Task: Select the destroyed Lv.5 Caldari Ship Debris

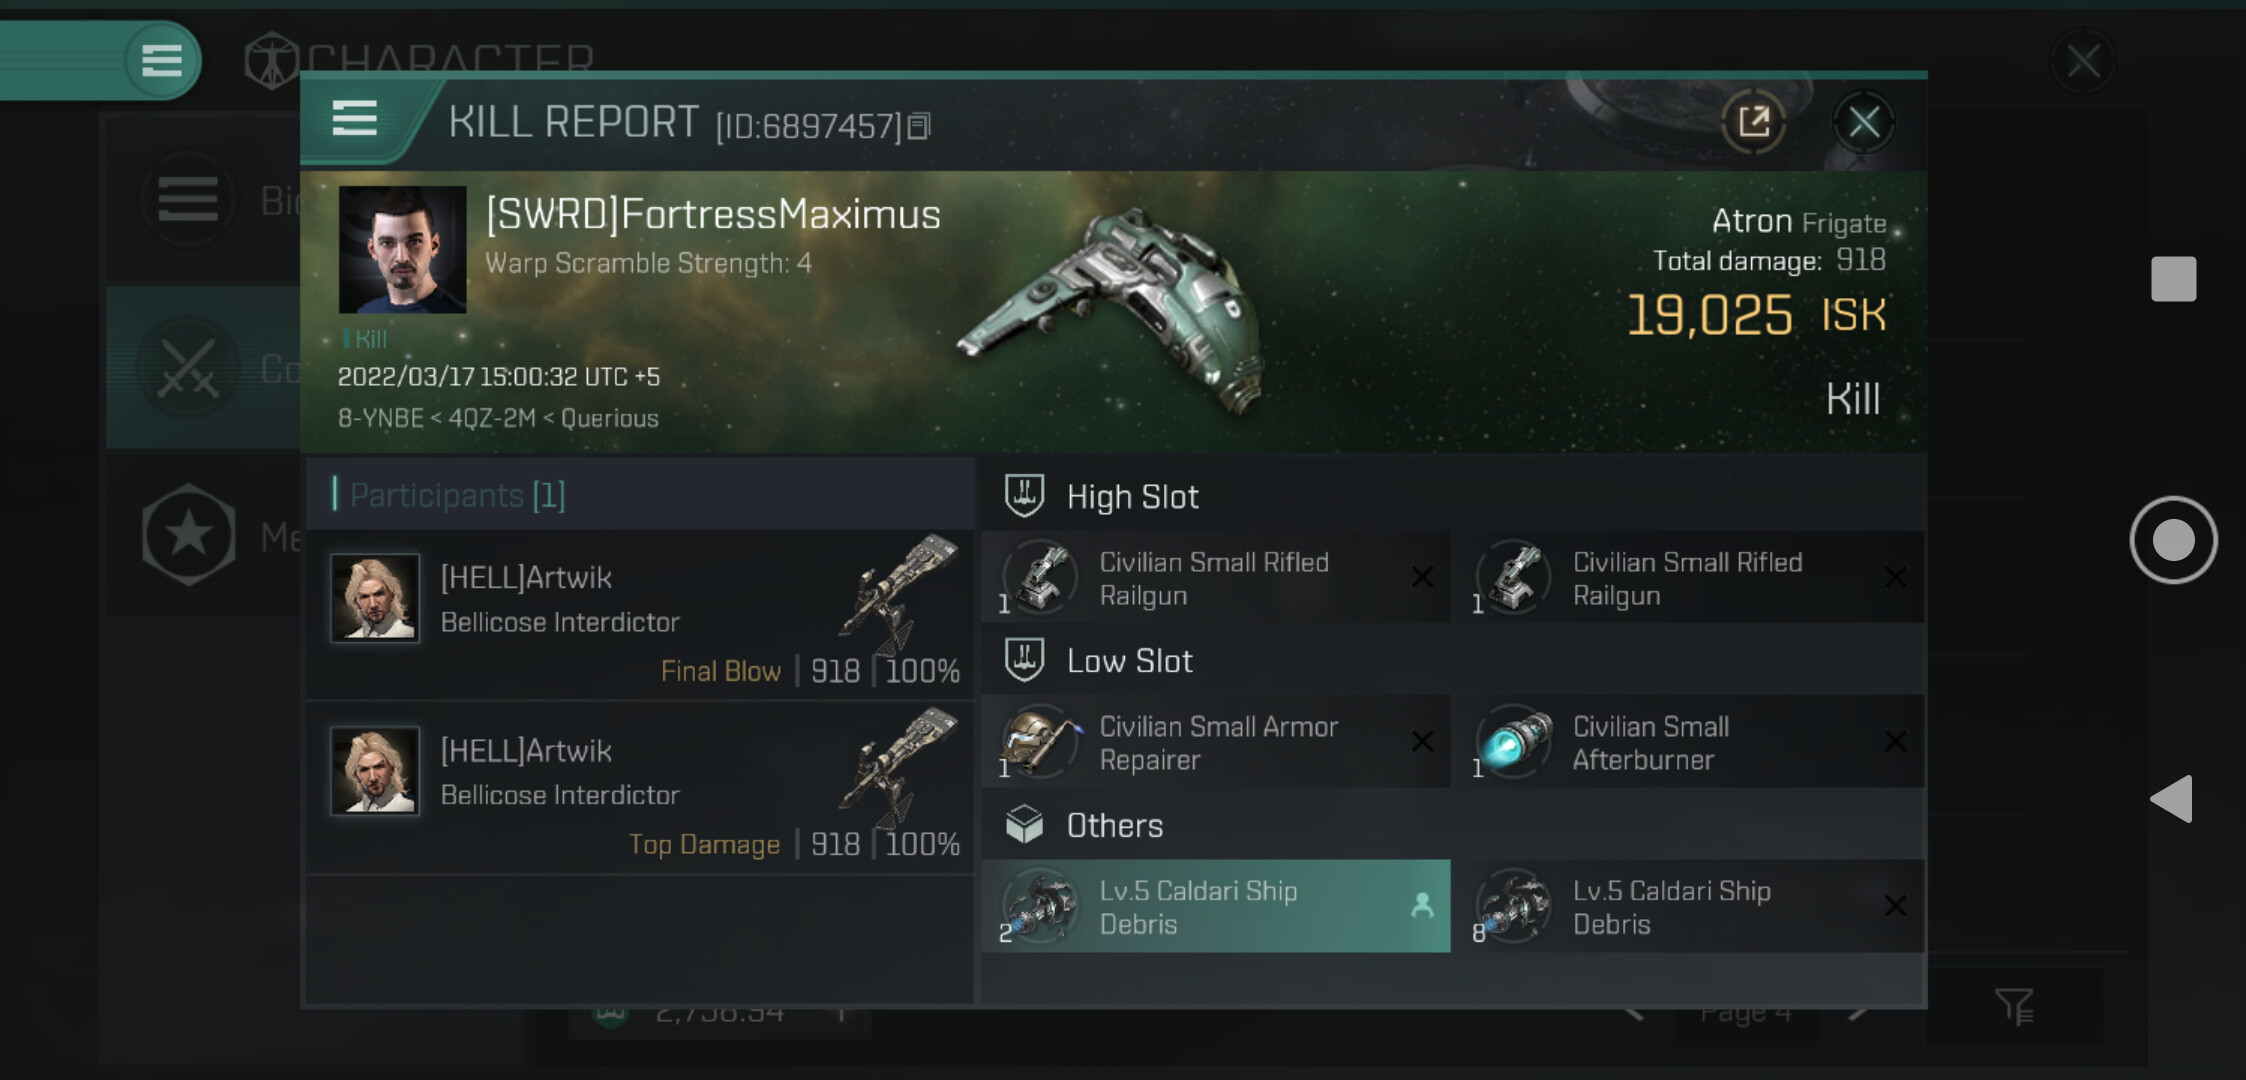Action: (1687, 906)
